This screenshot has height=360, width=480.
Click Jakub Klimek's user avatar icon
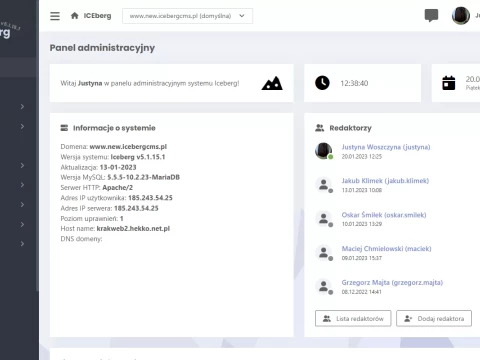pos(323,184)
